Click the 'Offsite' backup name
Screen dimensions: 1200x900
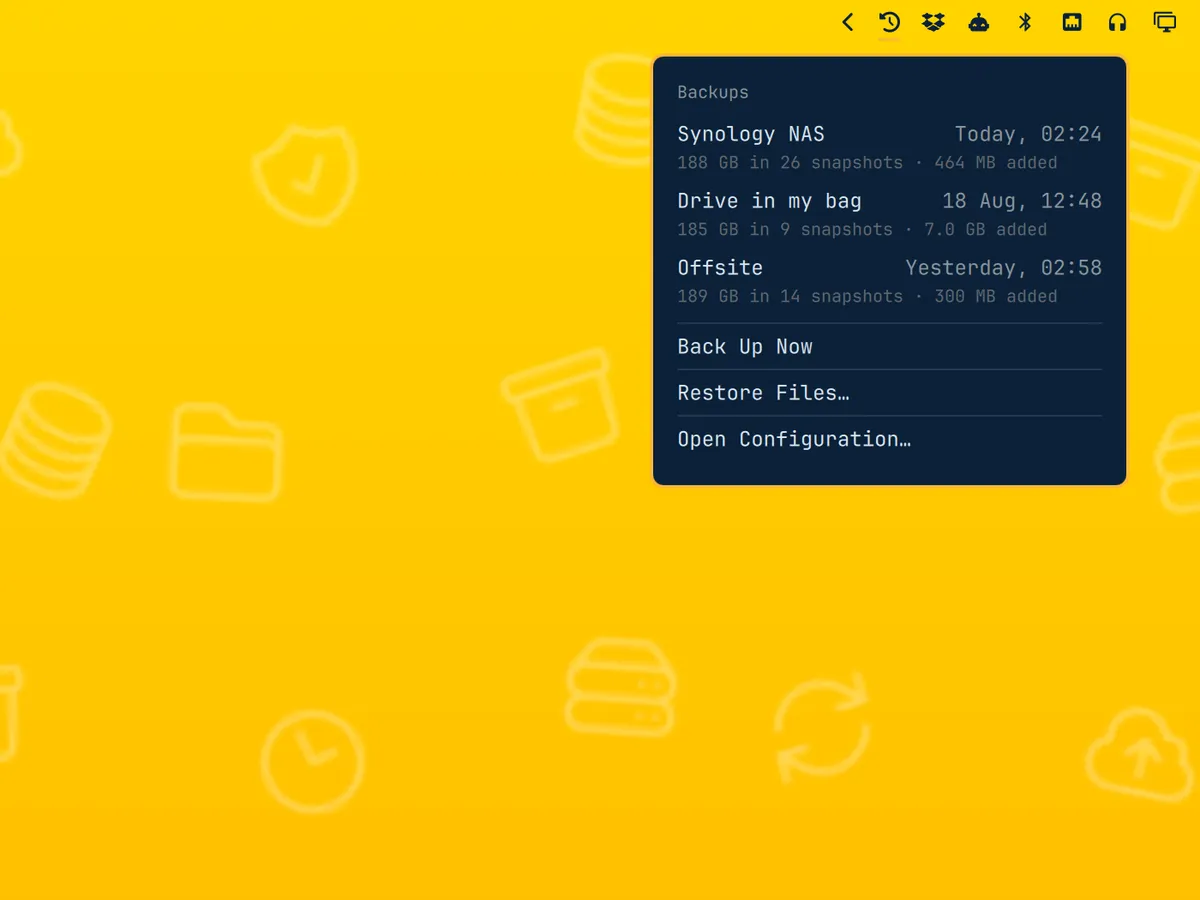pos(720,268)
